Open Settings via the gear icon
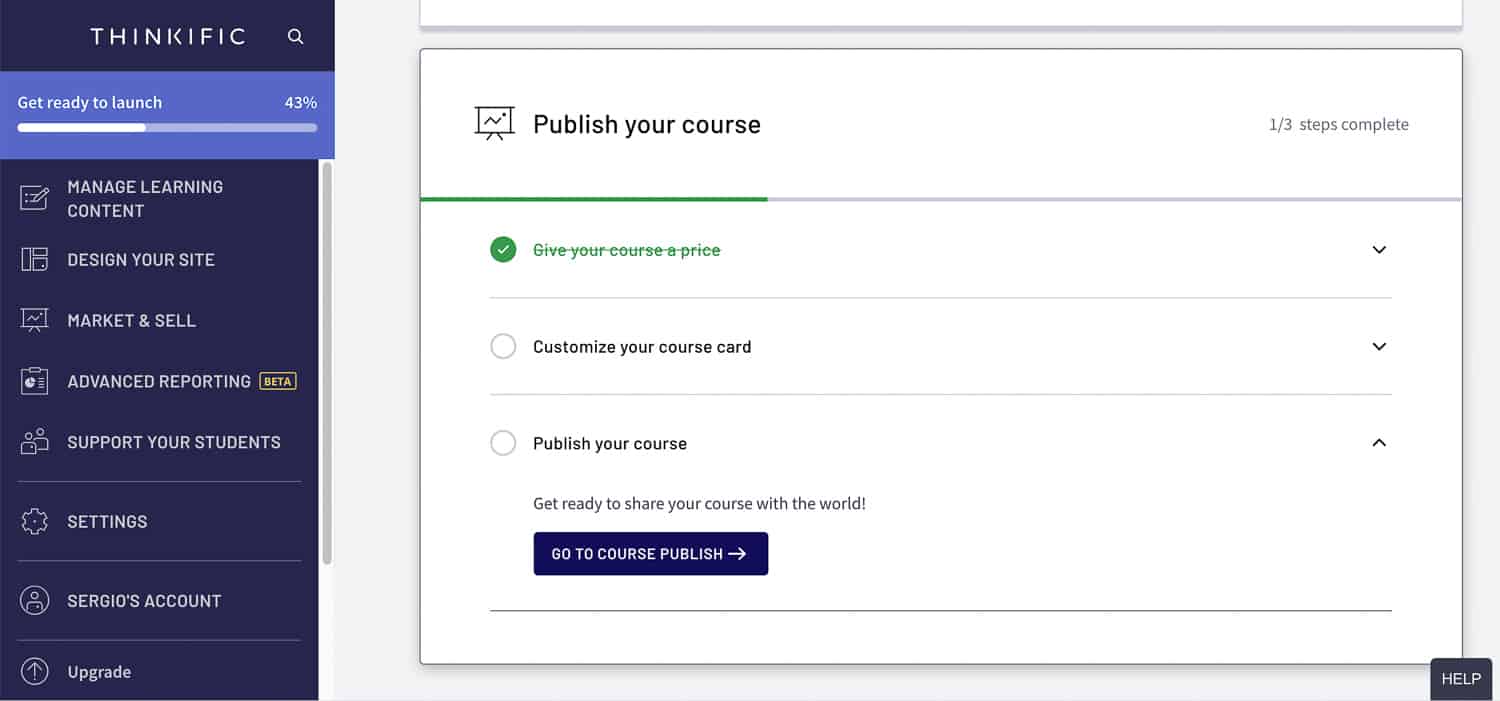Viewport: 1500px width, 701px height. click(x=34, y=521)
